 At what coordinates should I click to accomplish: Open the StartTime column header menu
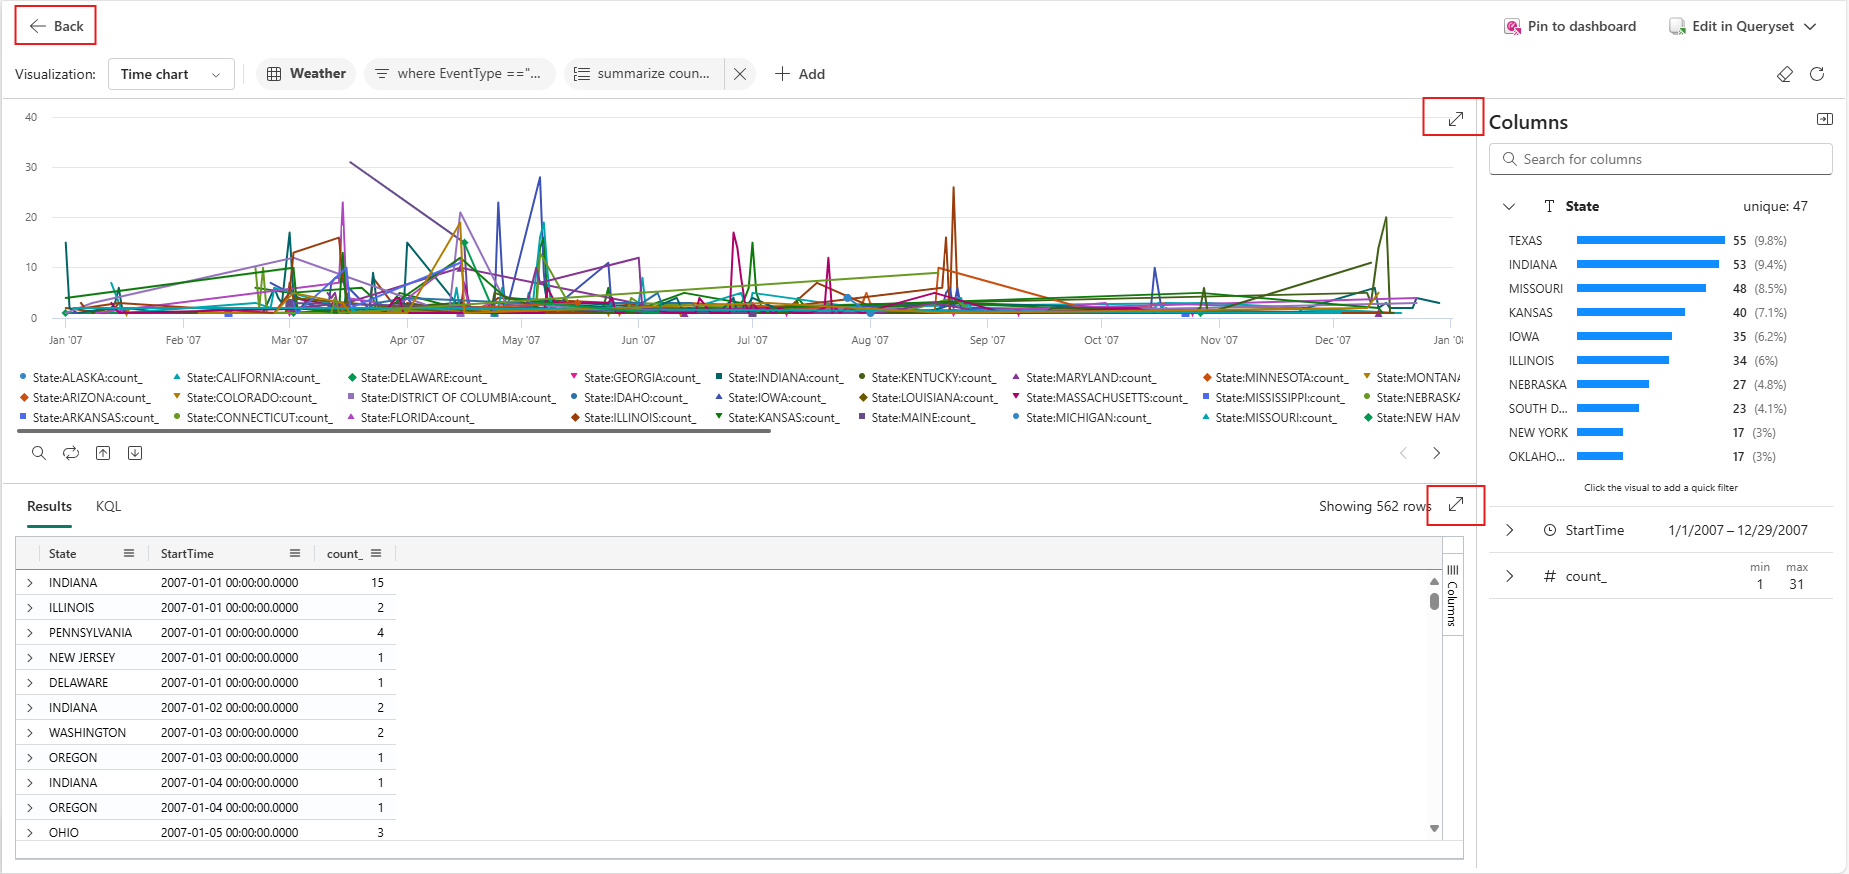[x=295, y=553]
